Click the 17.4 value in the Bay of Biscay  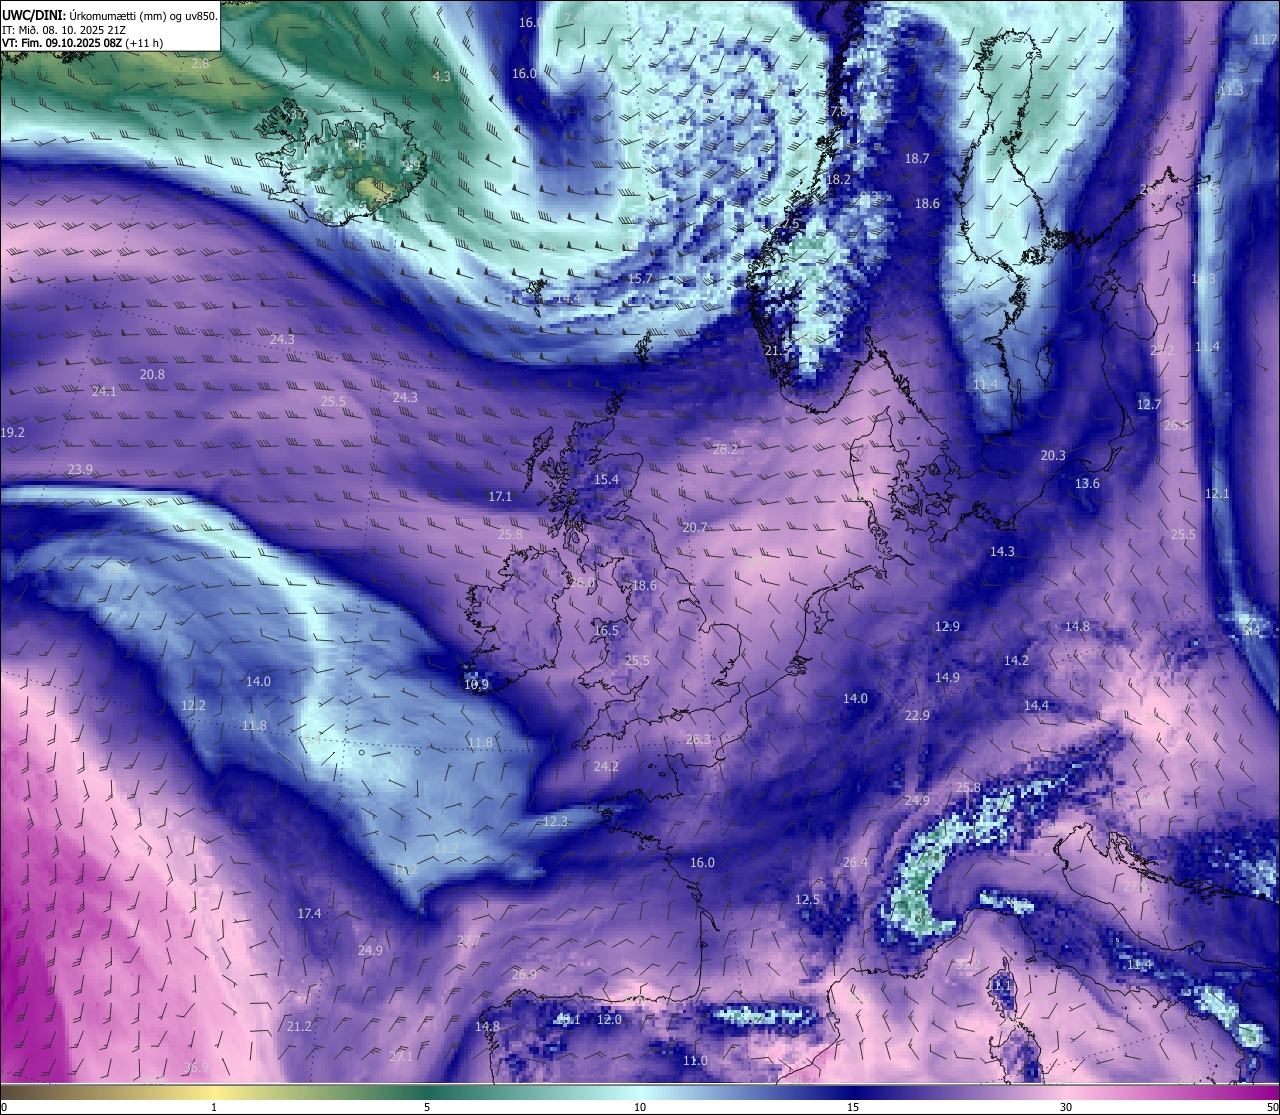(310, 914)
